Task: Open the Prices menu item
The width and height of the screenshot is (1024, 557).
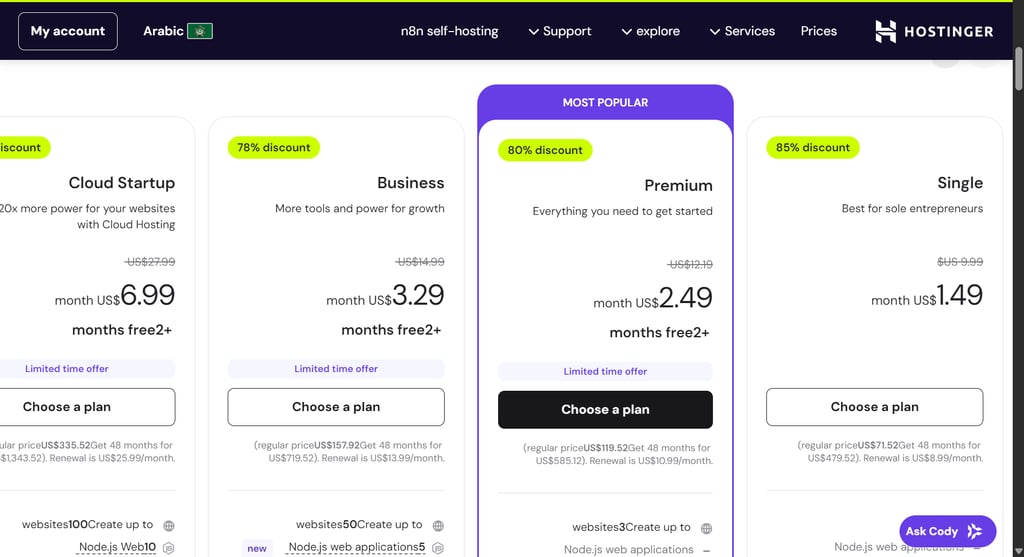Action: click(x=818, y=31)
